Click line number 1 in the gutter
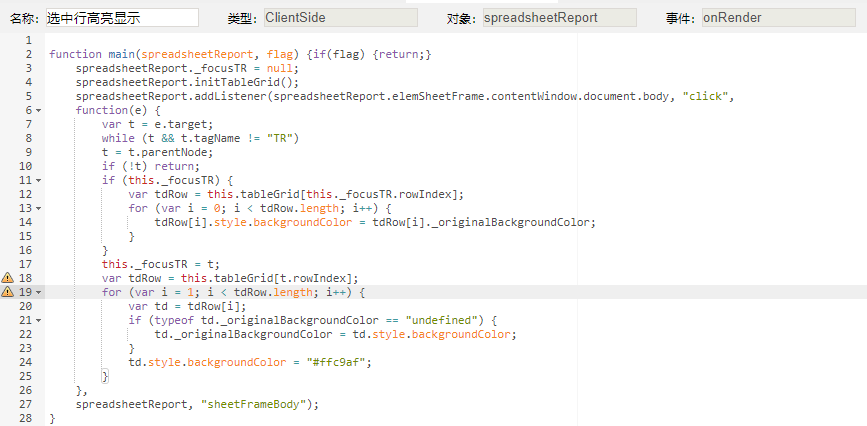 coord(29,40)
